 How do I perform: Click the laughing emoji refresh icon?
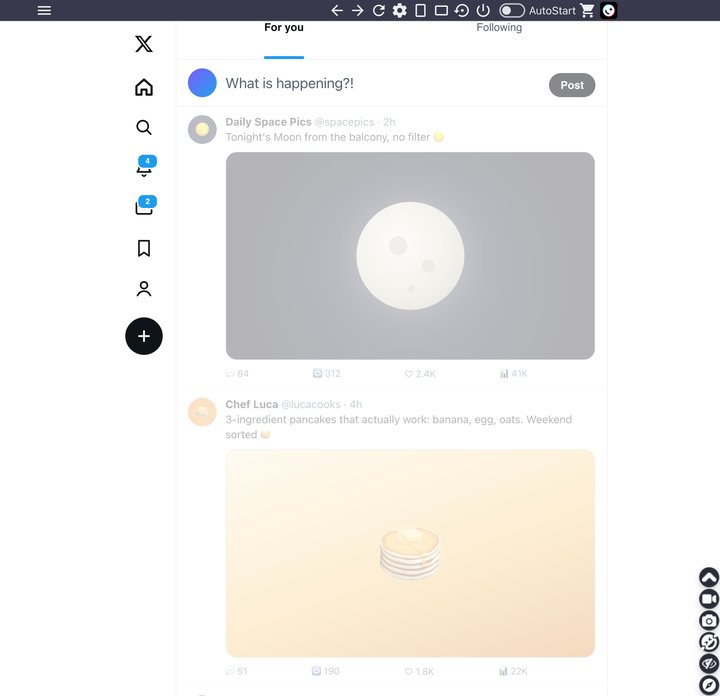[709, 642]
